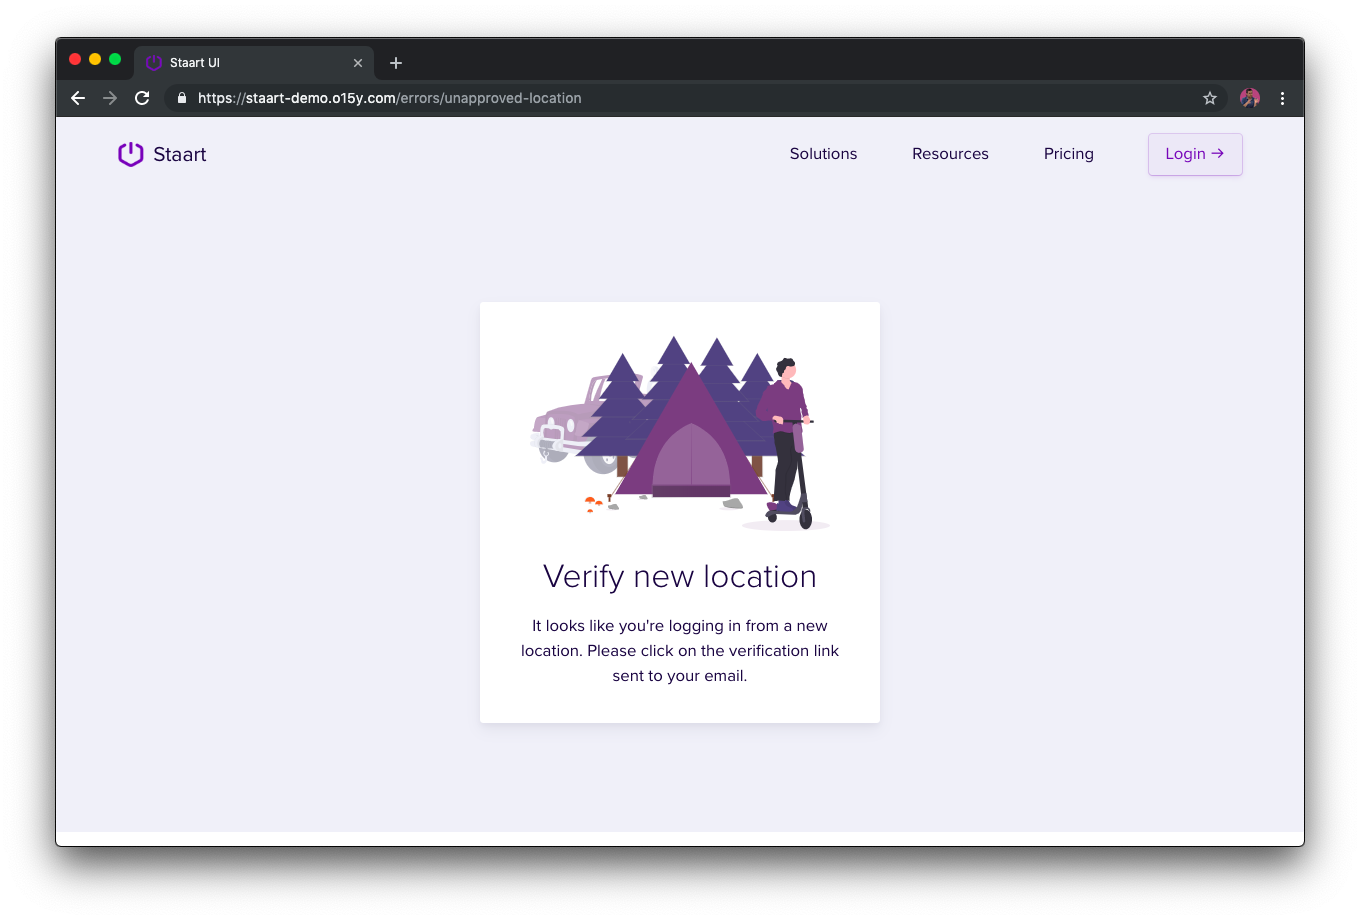Open the Solutions menu item
Screen dimensions: 1360x920
click(823, 154)
